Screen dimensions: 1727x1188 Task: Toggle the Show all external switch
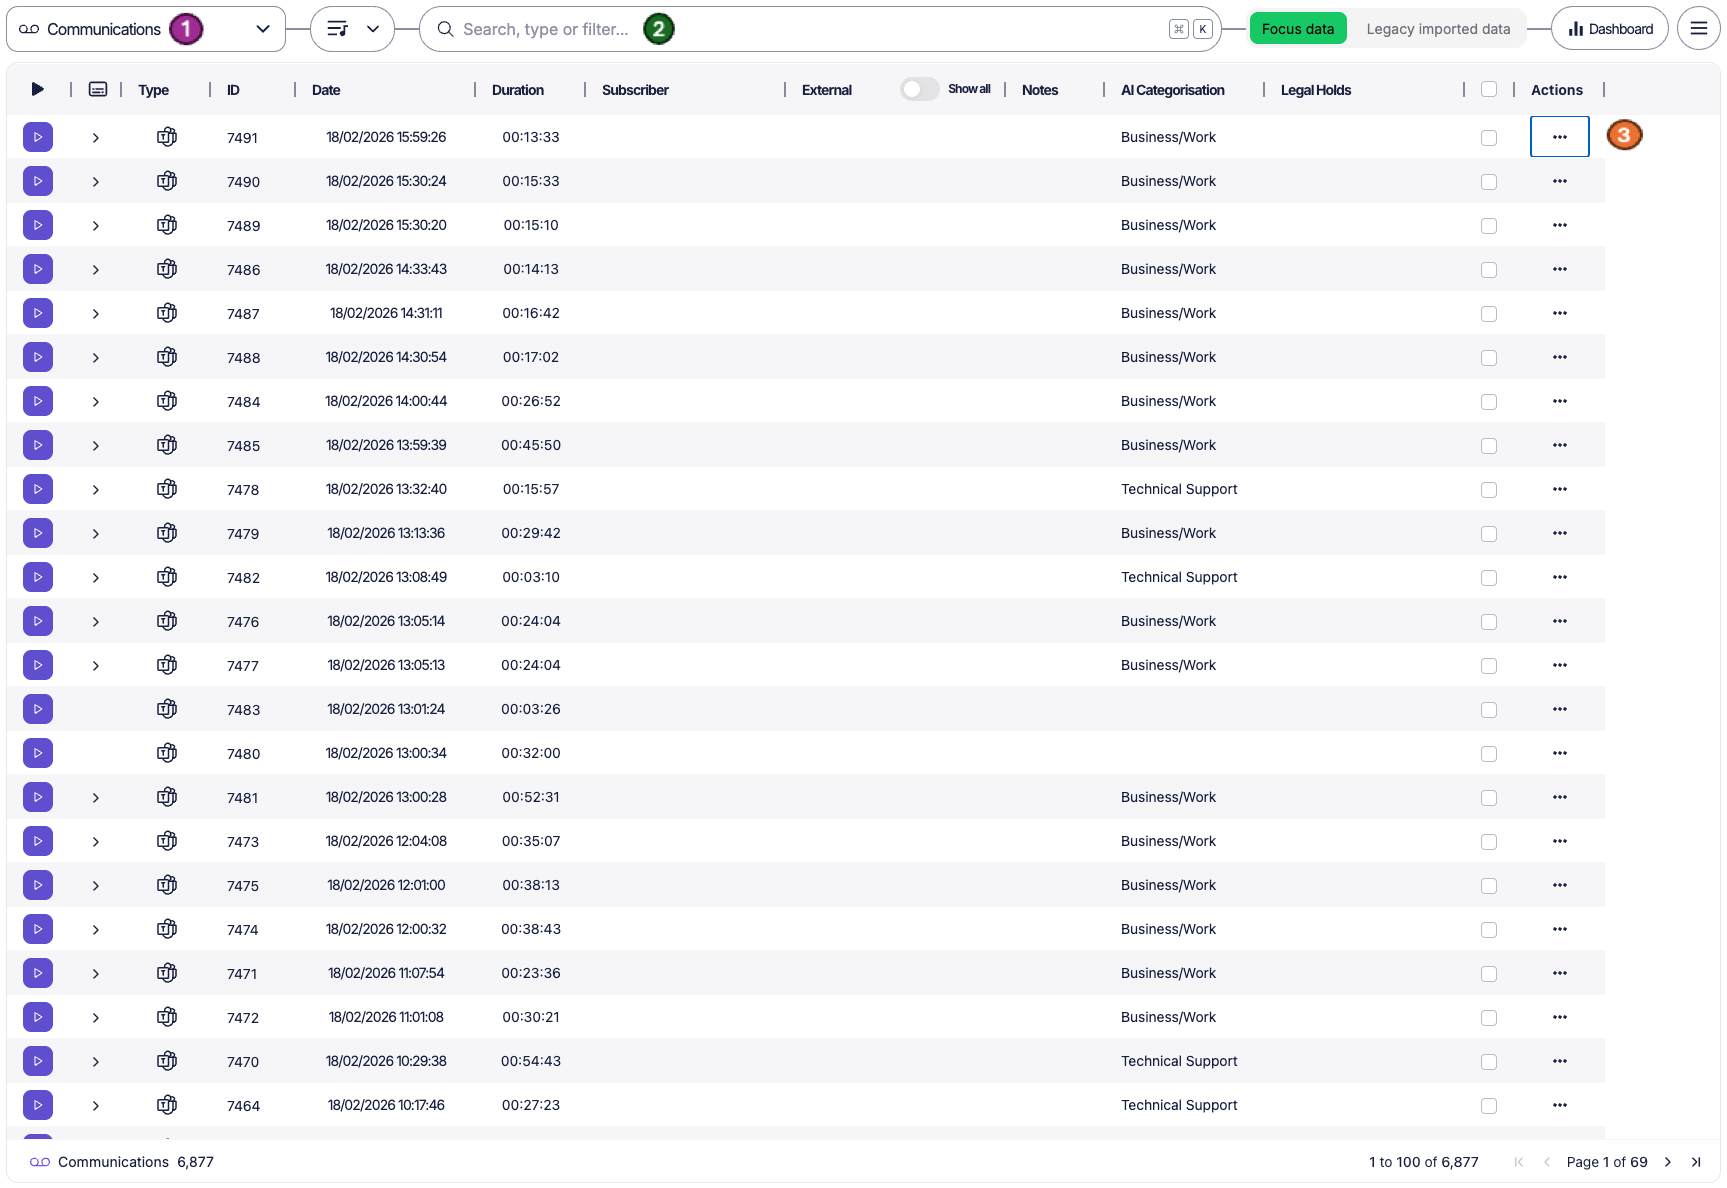(x=918, y=90)
